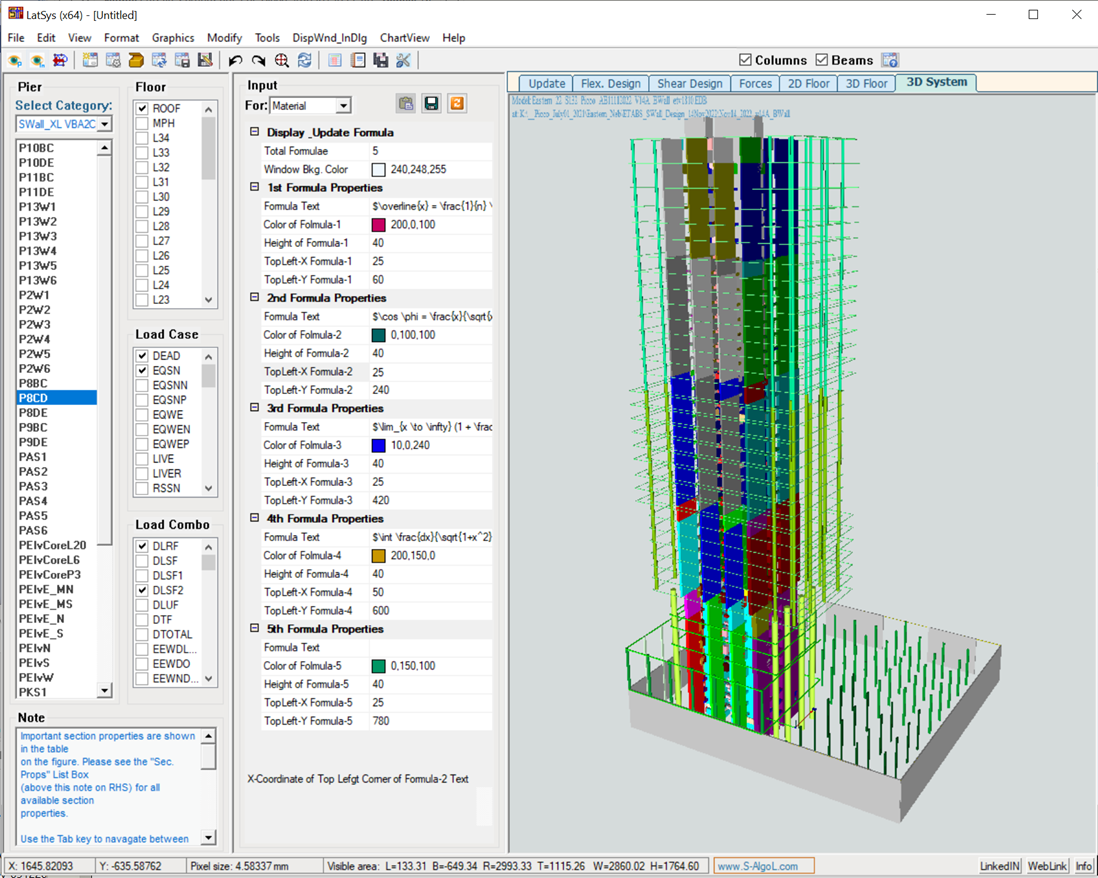
Task: Click the Undo arrow icon
Action: (x=236, y=60)
